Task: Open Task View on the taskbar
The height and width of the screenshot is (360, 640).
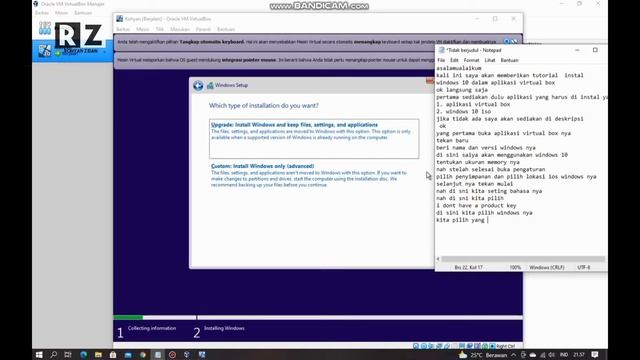Action: click(68, 355)
